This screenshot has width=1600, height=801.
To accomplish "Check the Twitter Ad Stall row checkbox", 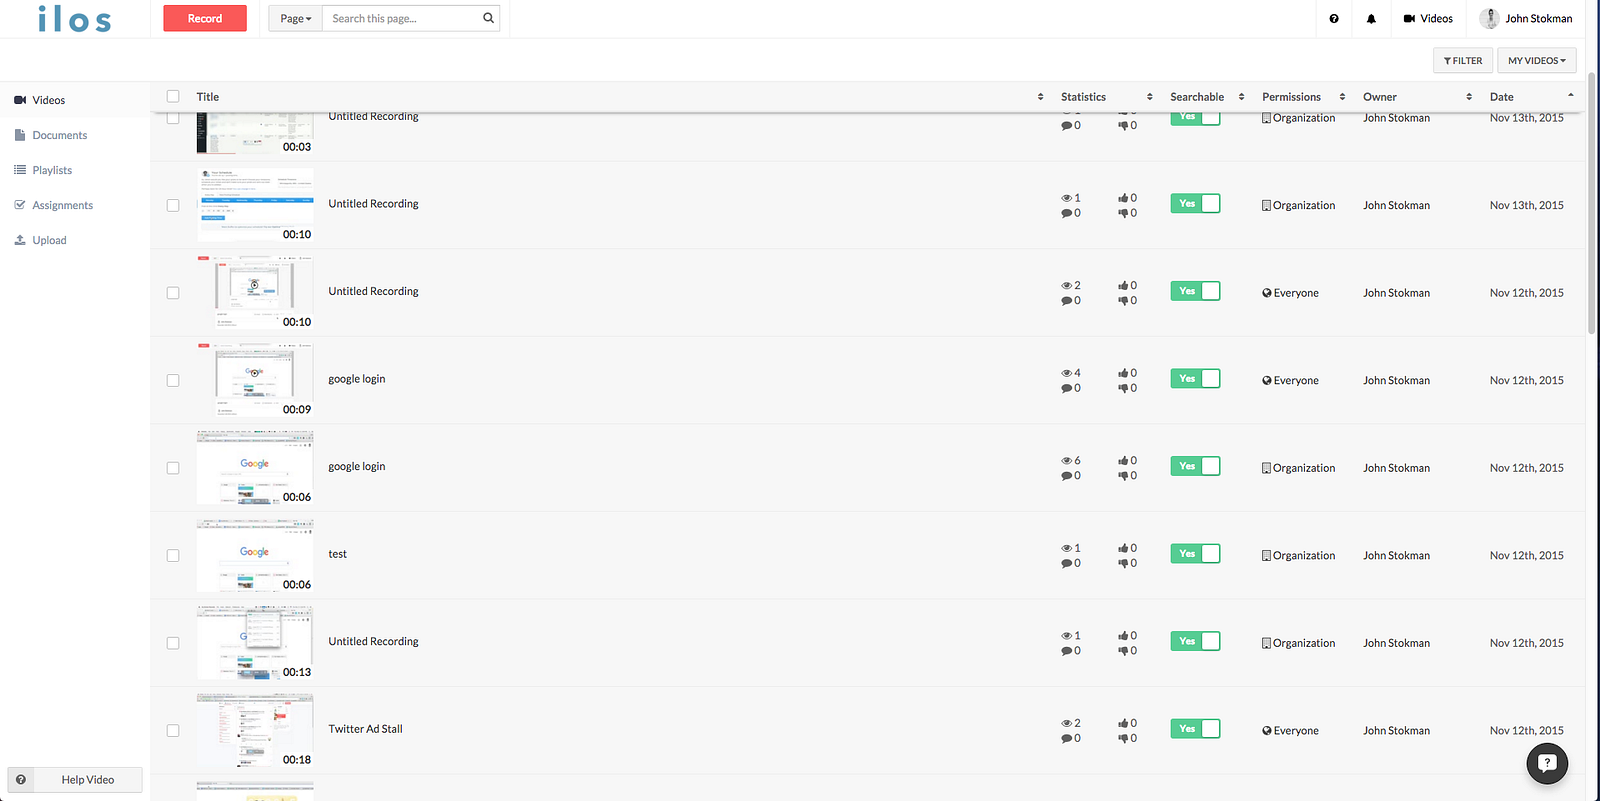I will coord(173,731).
